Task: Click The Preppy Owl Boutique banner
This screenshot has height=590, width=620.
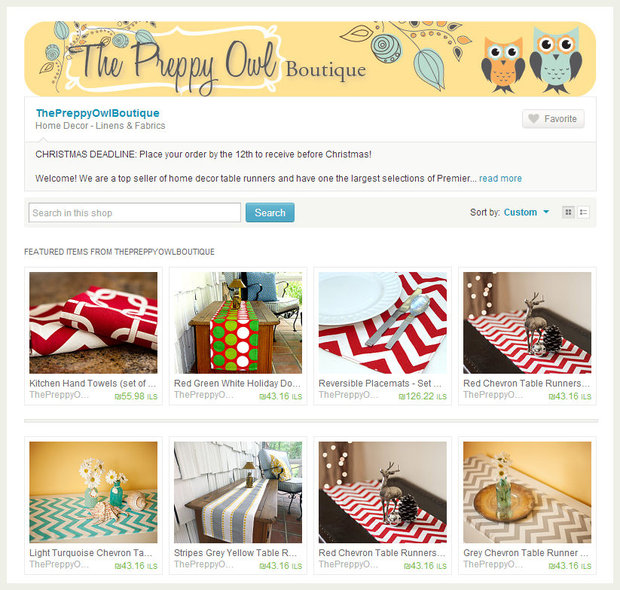Action: (310, 59)
